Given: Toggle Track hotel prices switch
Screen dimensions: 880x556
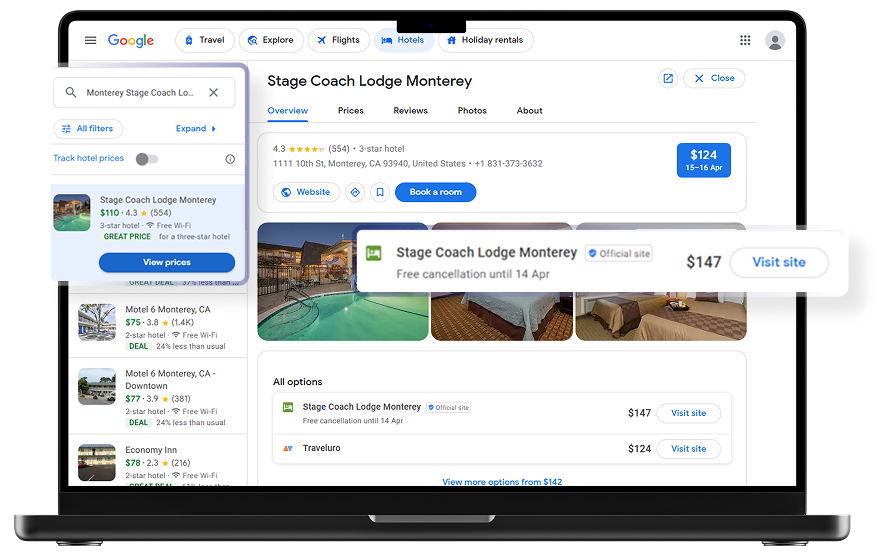Looking at the screenshot, I should click(x=147, y=159).
